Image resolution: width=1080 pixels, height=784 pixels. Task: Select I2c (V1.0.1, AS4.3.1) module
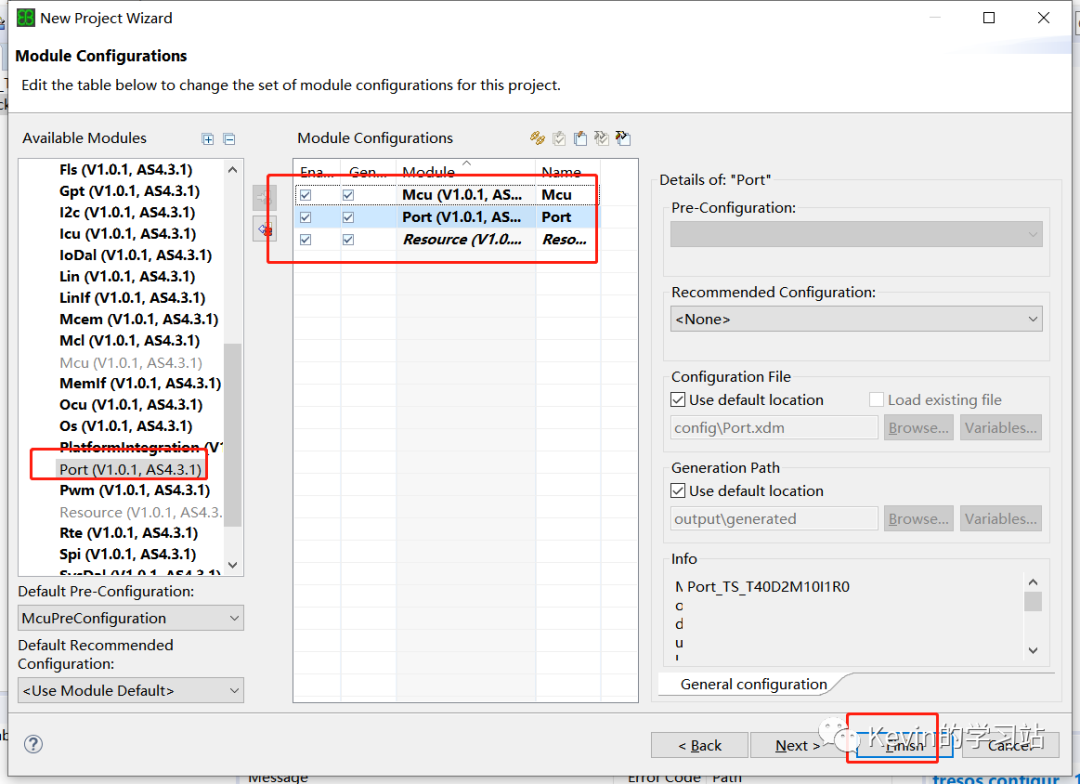pos(127,212)
